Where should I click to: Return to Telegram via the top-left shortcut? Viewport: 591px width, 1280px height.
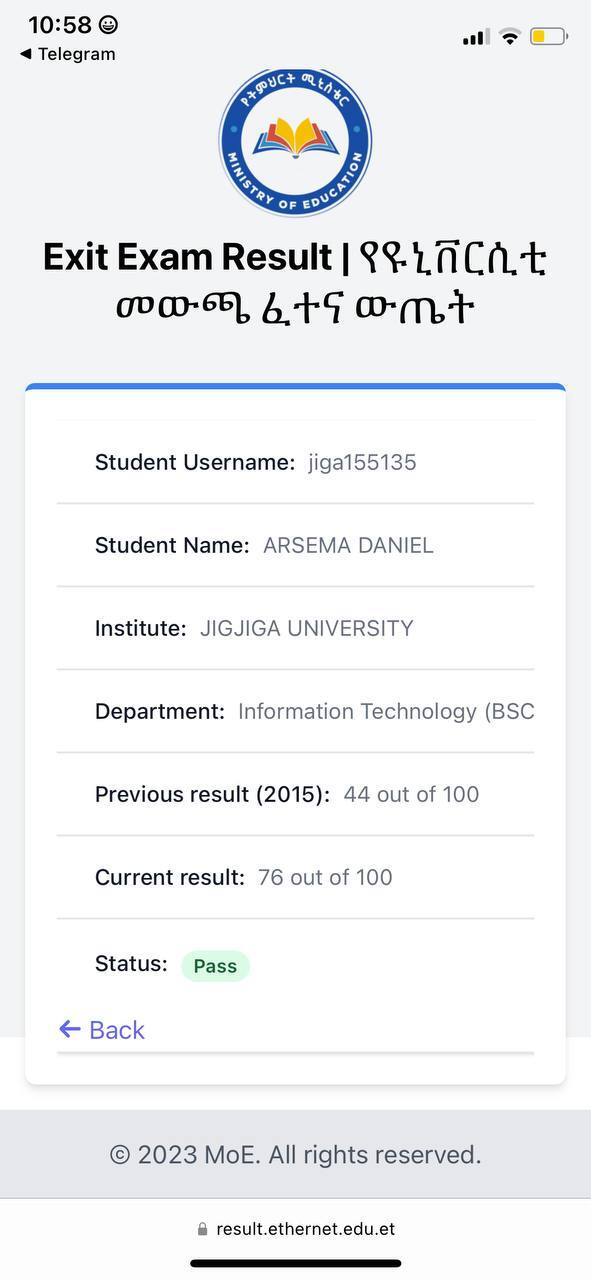[x=67, y=54]
